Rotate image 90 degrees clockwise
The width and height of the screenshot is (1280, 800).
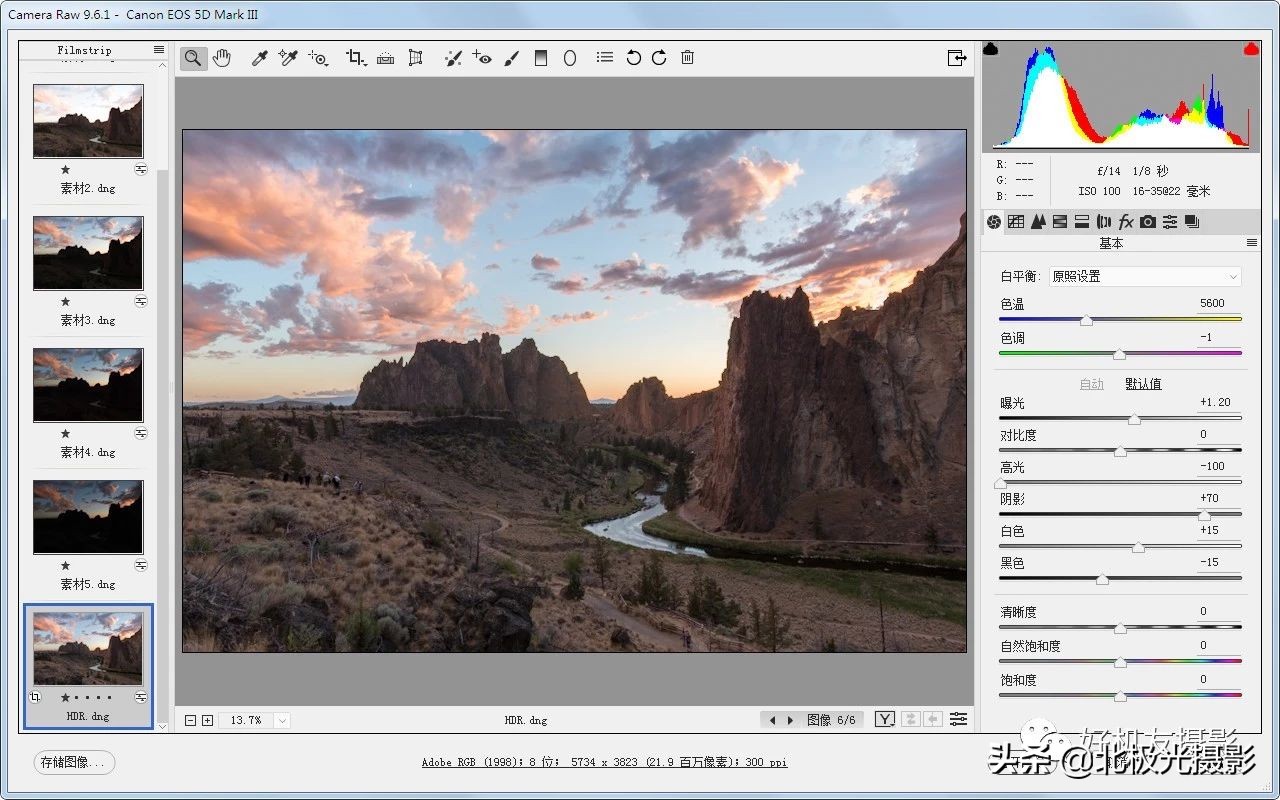pyautogui.click(x=659, y=58)
